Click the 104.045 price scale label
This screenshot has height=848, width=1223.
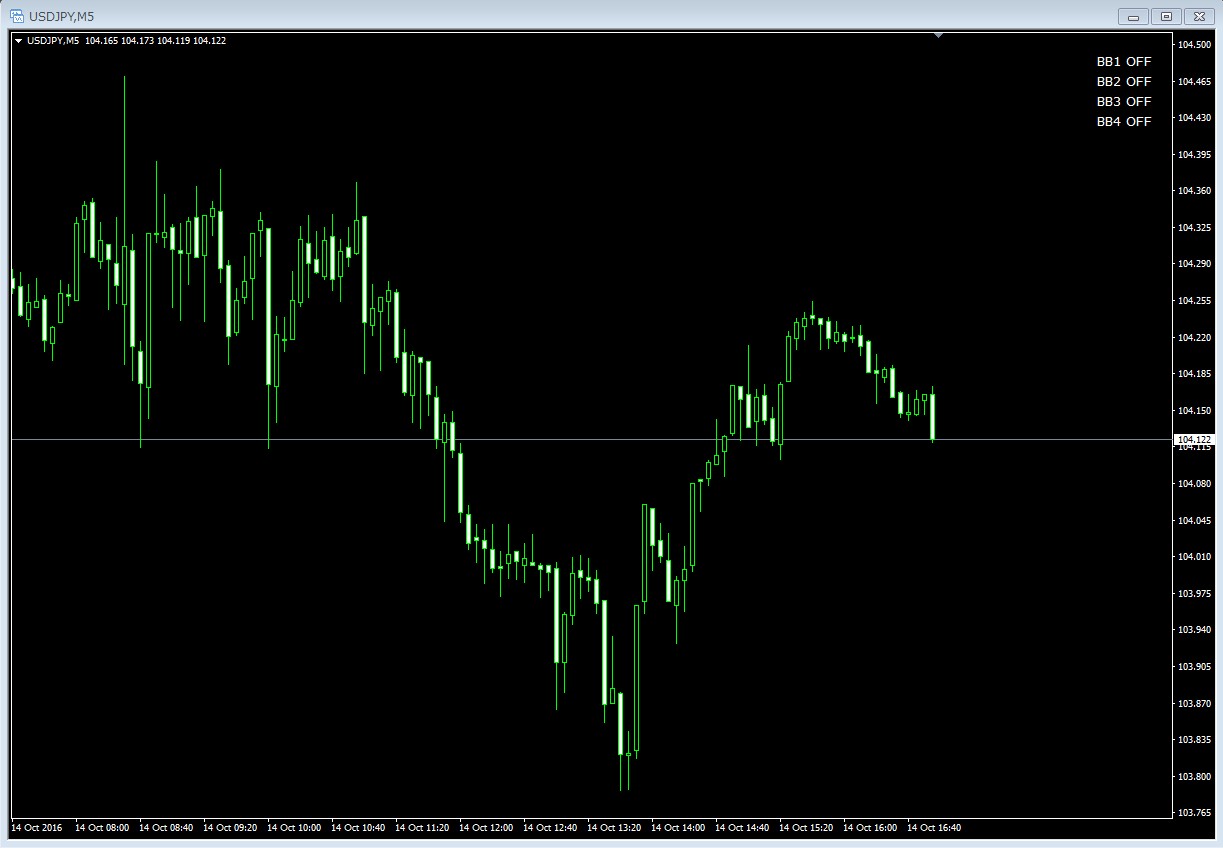1194,521
